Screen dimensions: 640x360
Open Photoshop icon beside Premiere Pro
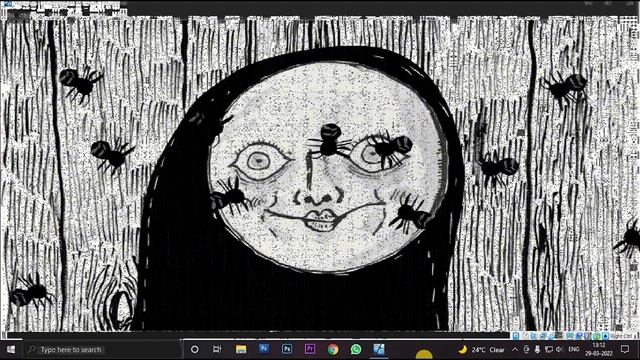287,349
